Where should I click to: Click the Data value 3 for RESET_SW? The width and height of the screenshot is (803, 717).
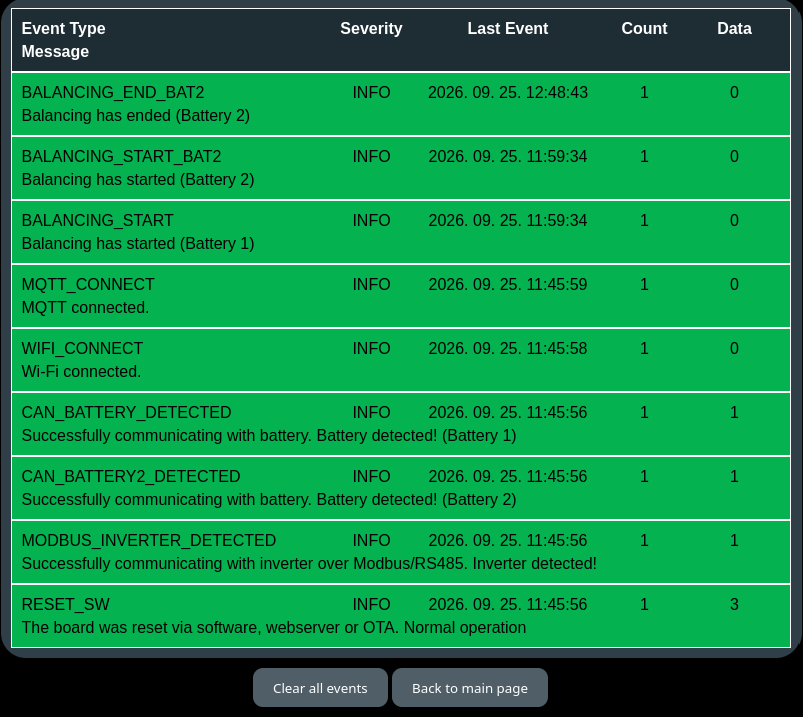734,604
